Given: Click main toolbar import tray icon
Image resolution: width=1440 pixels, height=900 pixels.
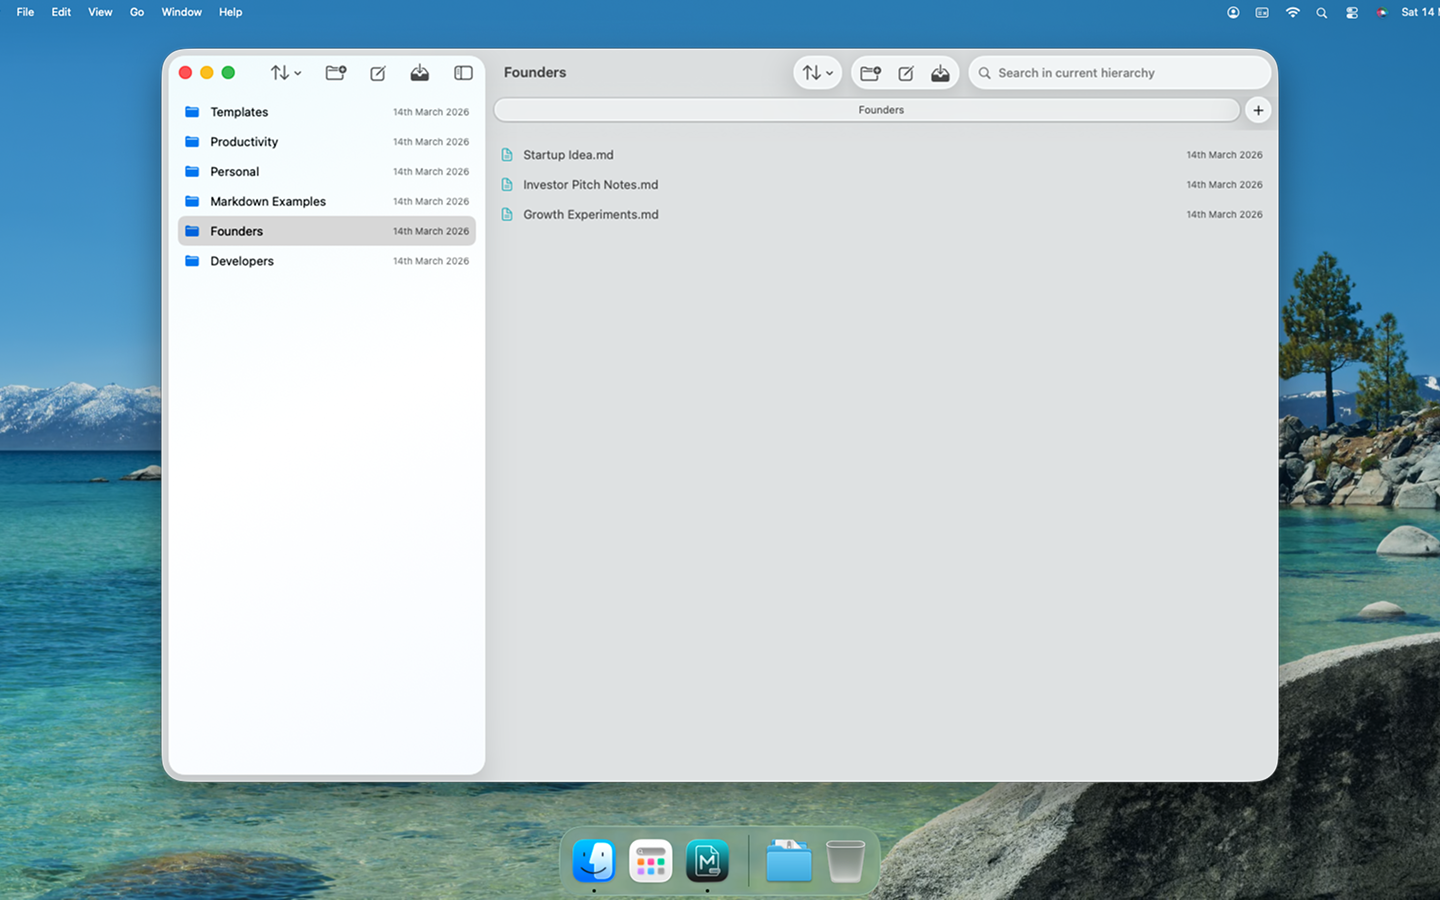Looking at the screenshot, I should (x=941, y=73).
